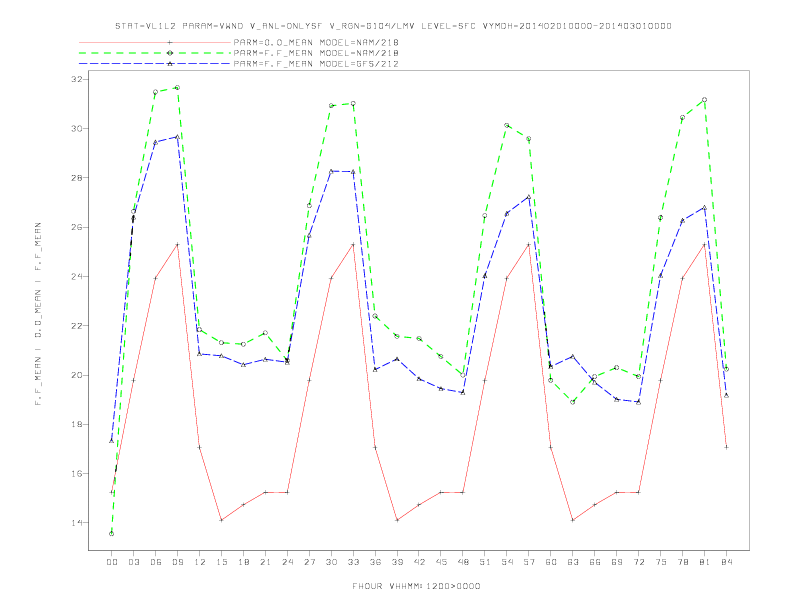Click x-axis tick label 78
Viewport: 792px width, 612px height.
coord(682,562)
